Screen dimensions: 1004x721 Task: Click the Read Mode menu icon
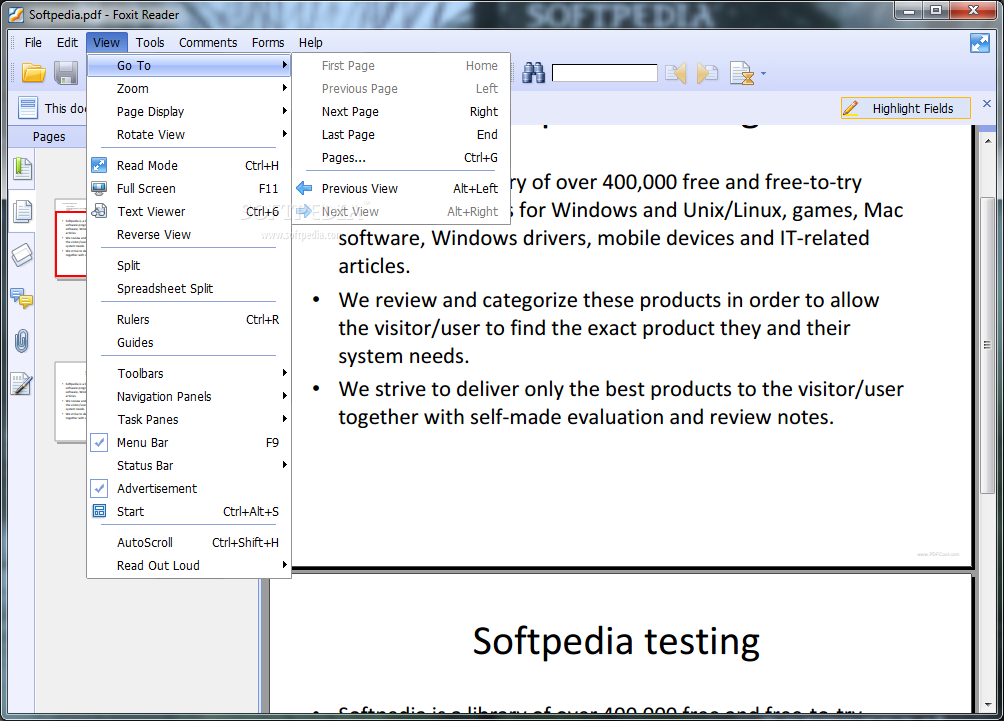(99, 165)
